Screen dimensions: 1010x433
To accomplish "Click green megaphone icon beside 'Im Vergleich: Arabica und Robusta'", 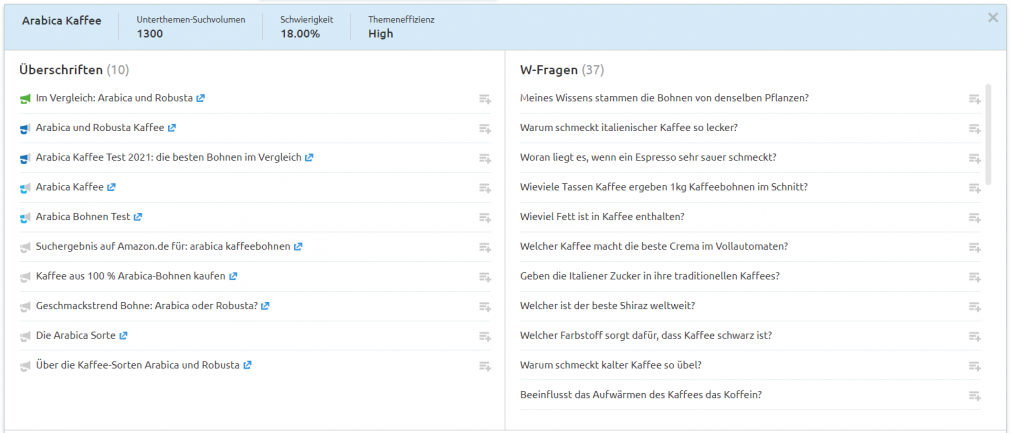I will [25, 99].
